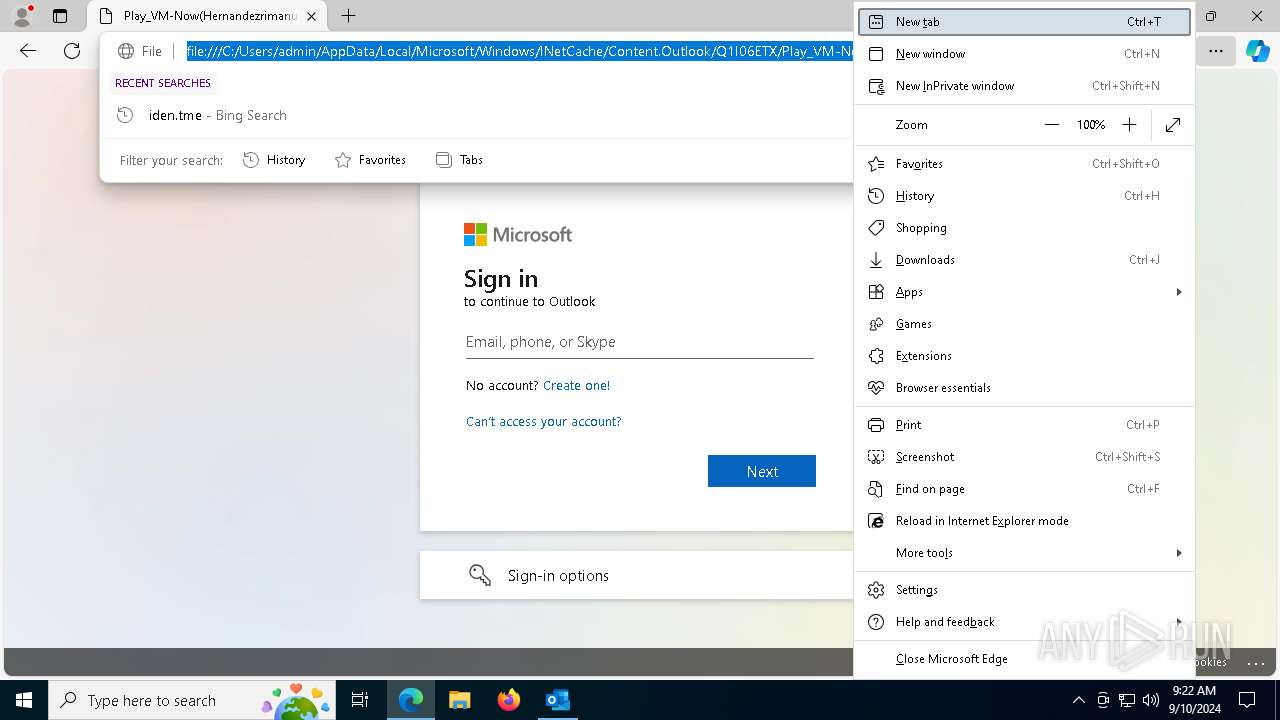This screenshot has width=1280, height=720.
Task: Filter search by History
Action: coord(274,160)
